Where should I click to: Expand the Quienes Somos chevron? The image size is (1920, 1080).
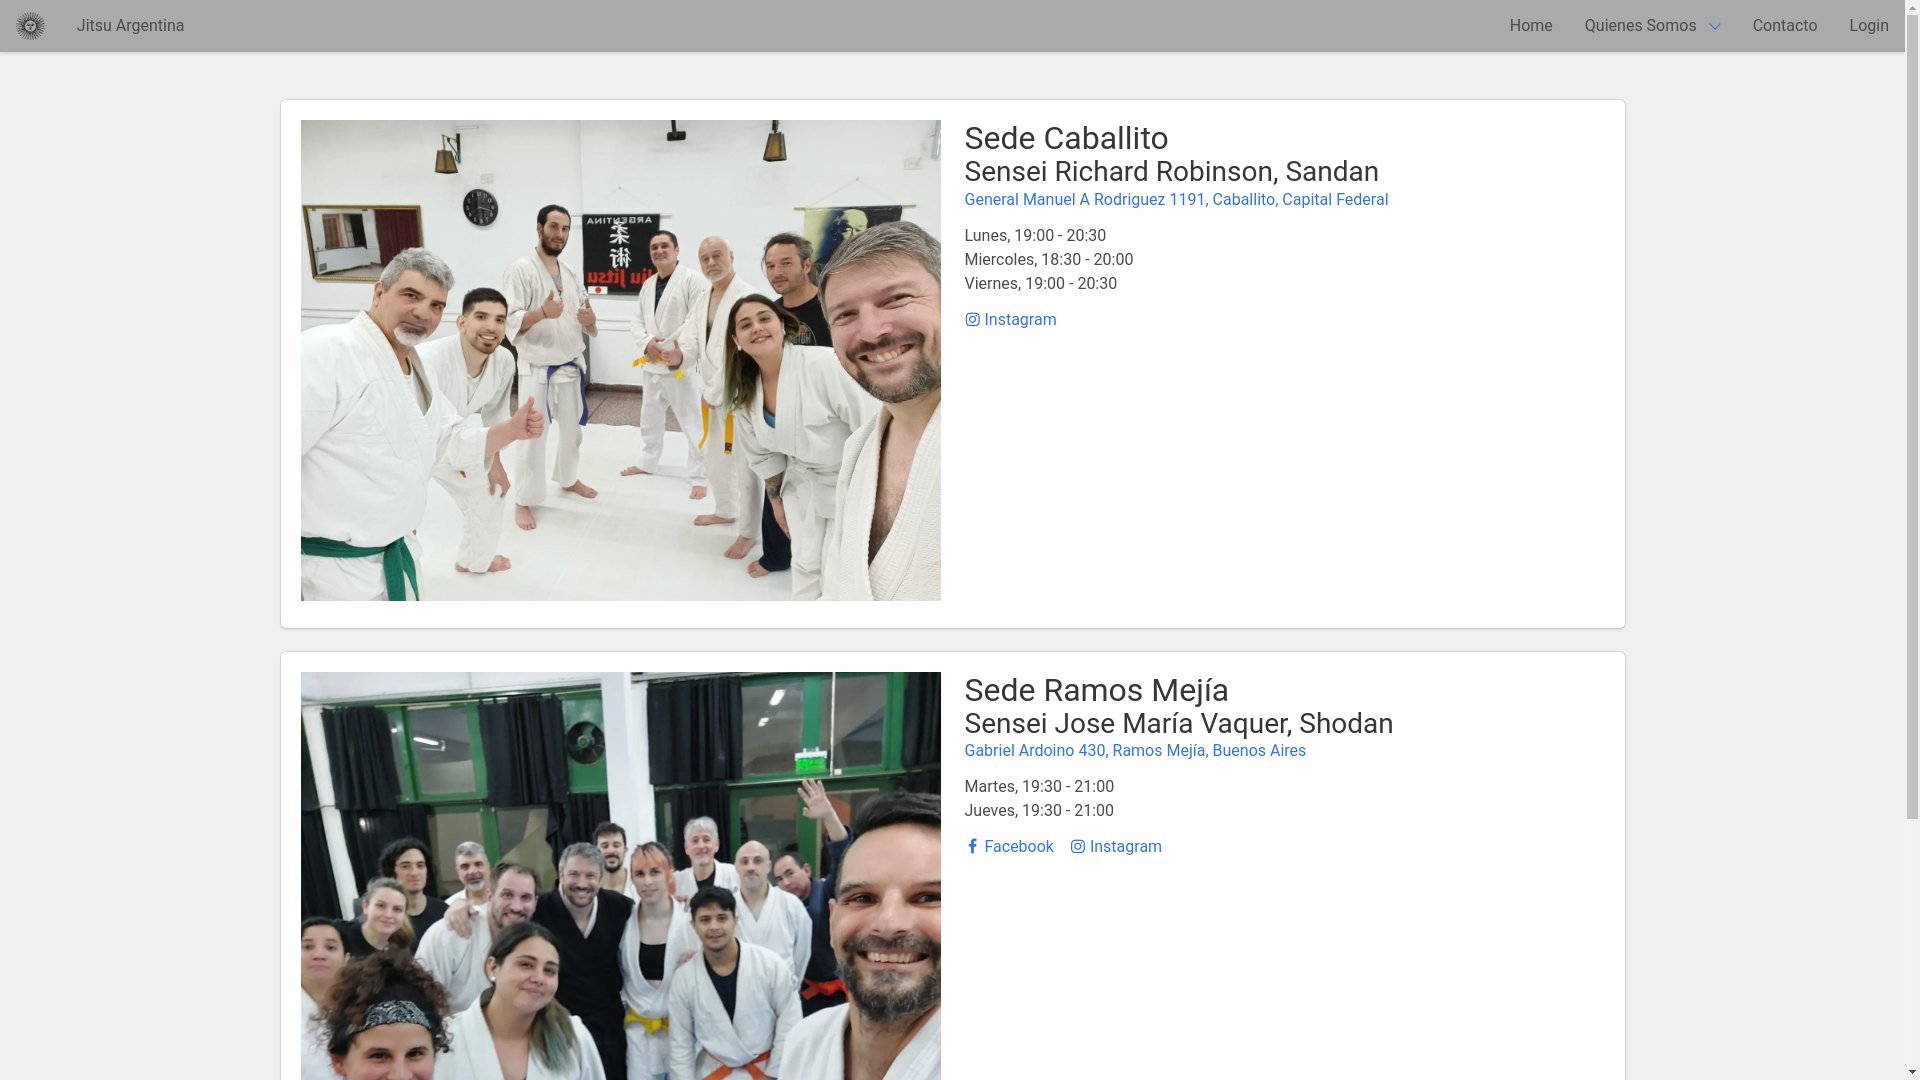coord(1714,27)
